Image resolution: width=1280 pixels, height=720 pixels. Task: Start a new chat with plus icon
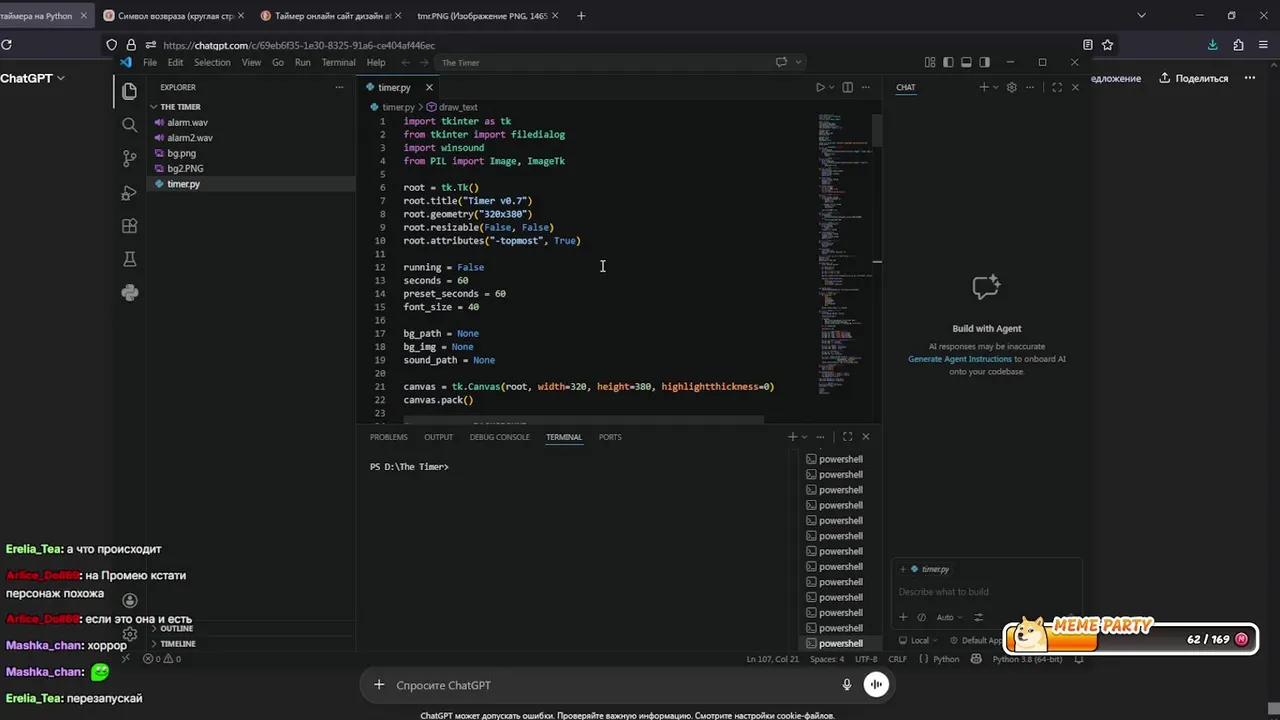click(x=983, y=87)
